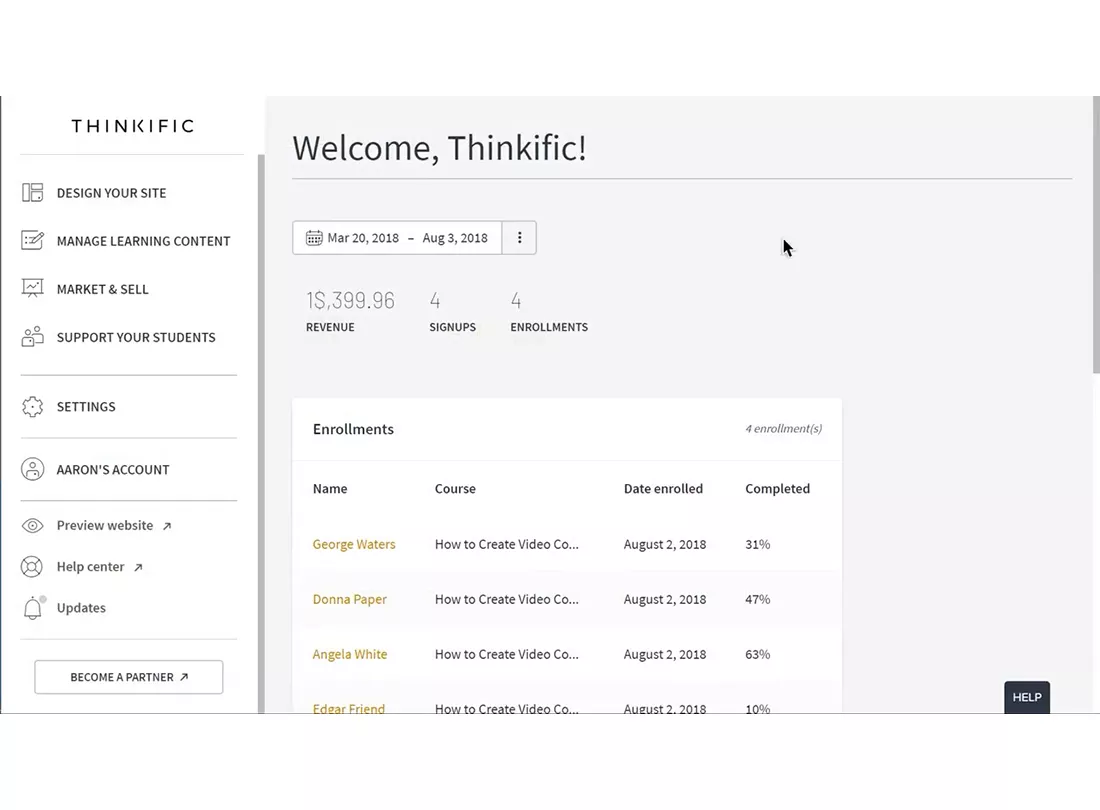Click the Welcome, Thinkific! heading

click(439, 148)
